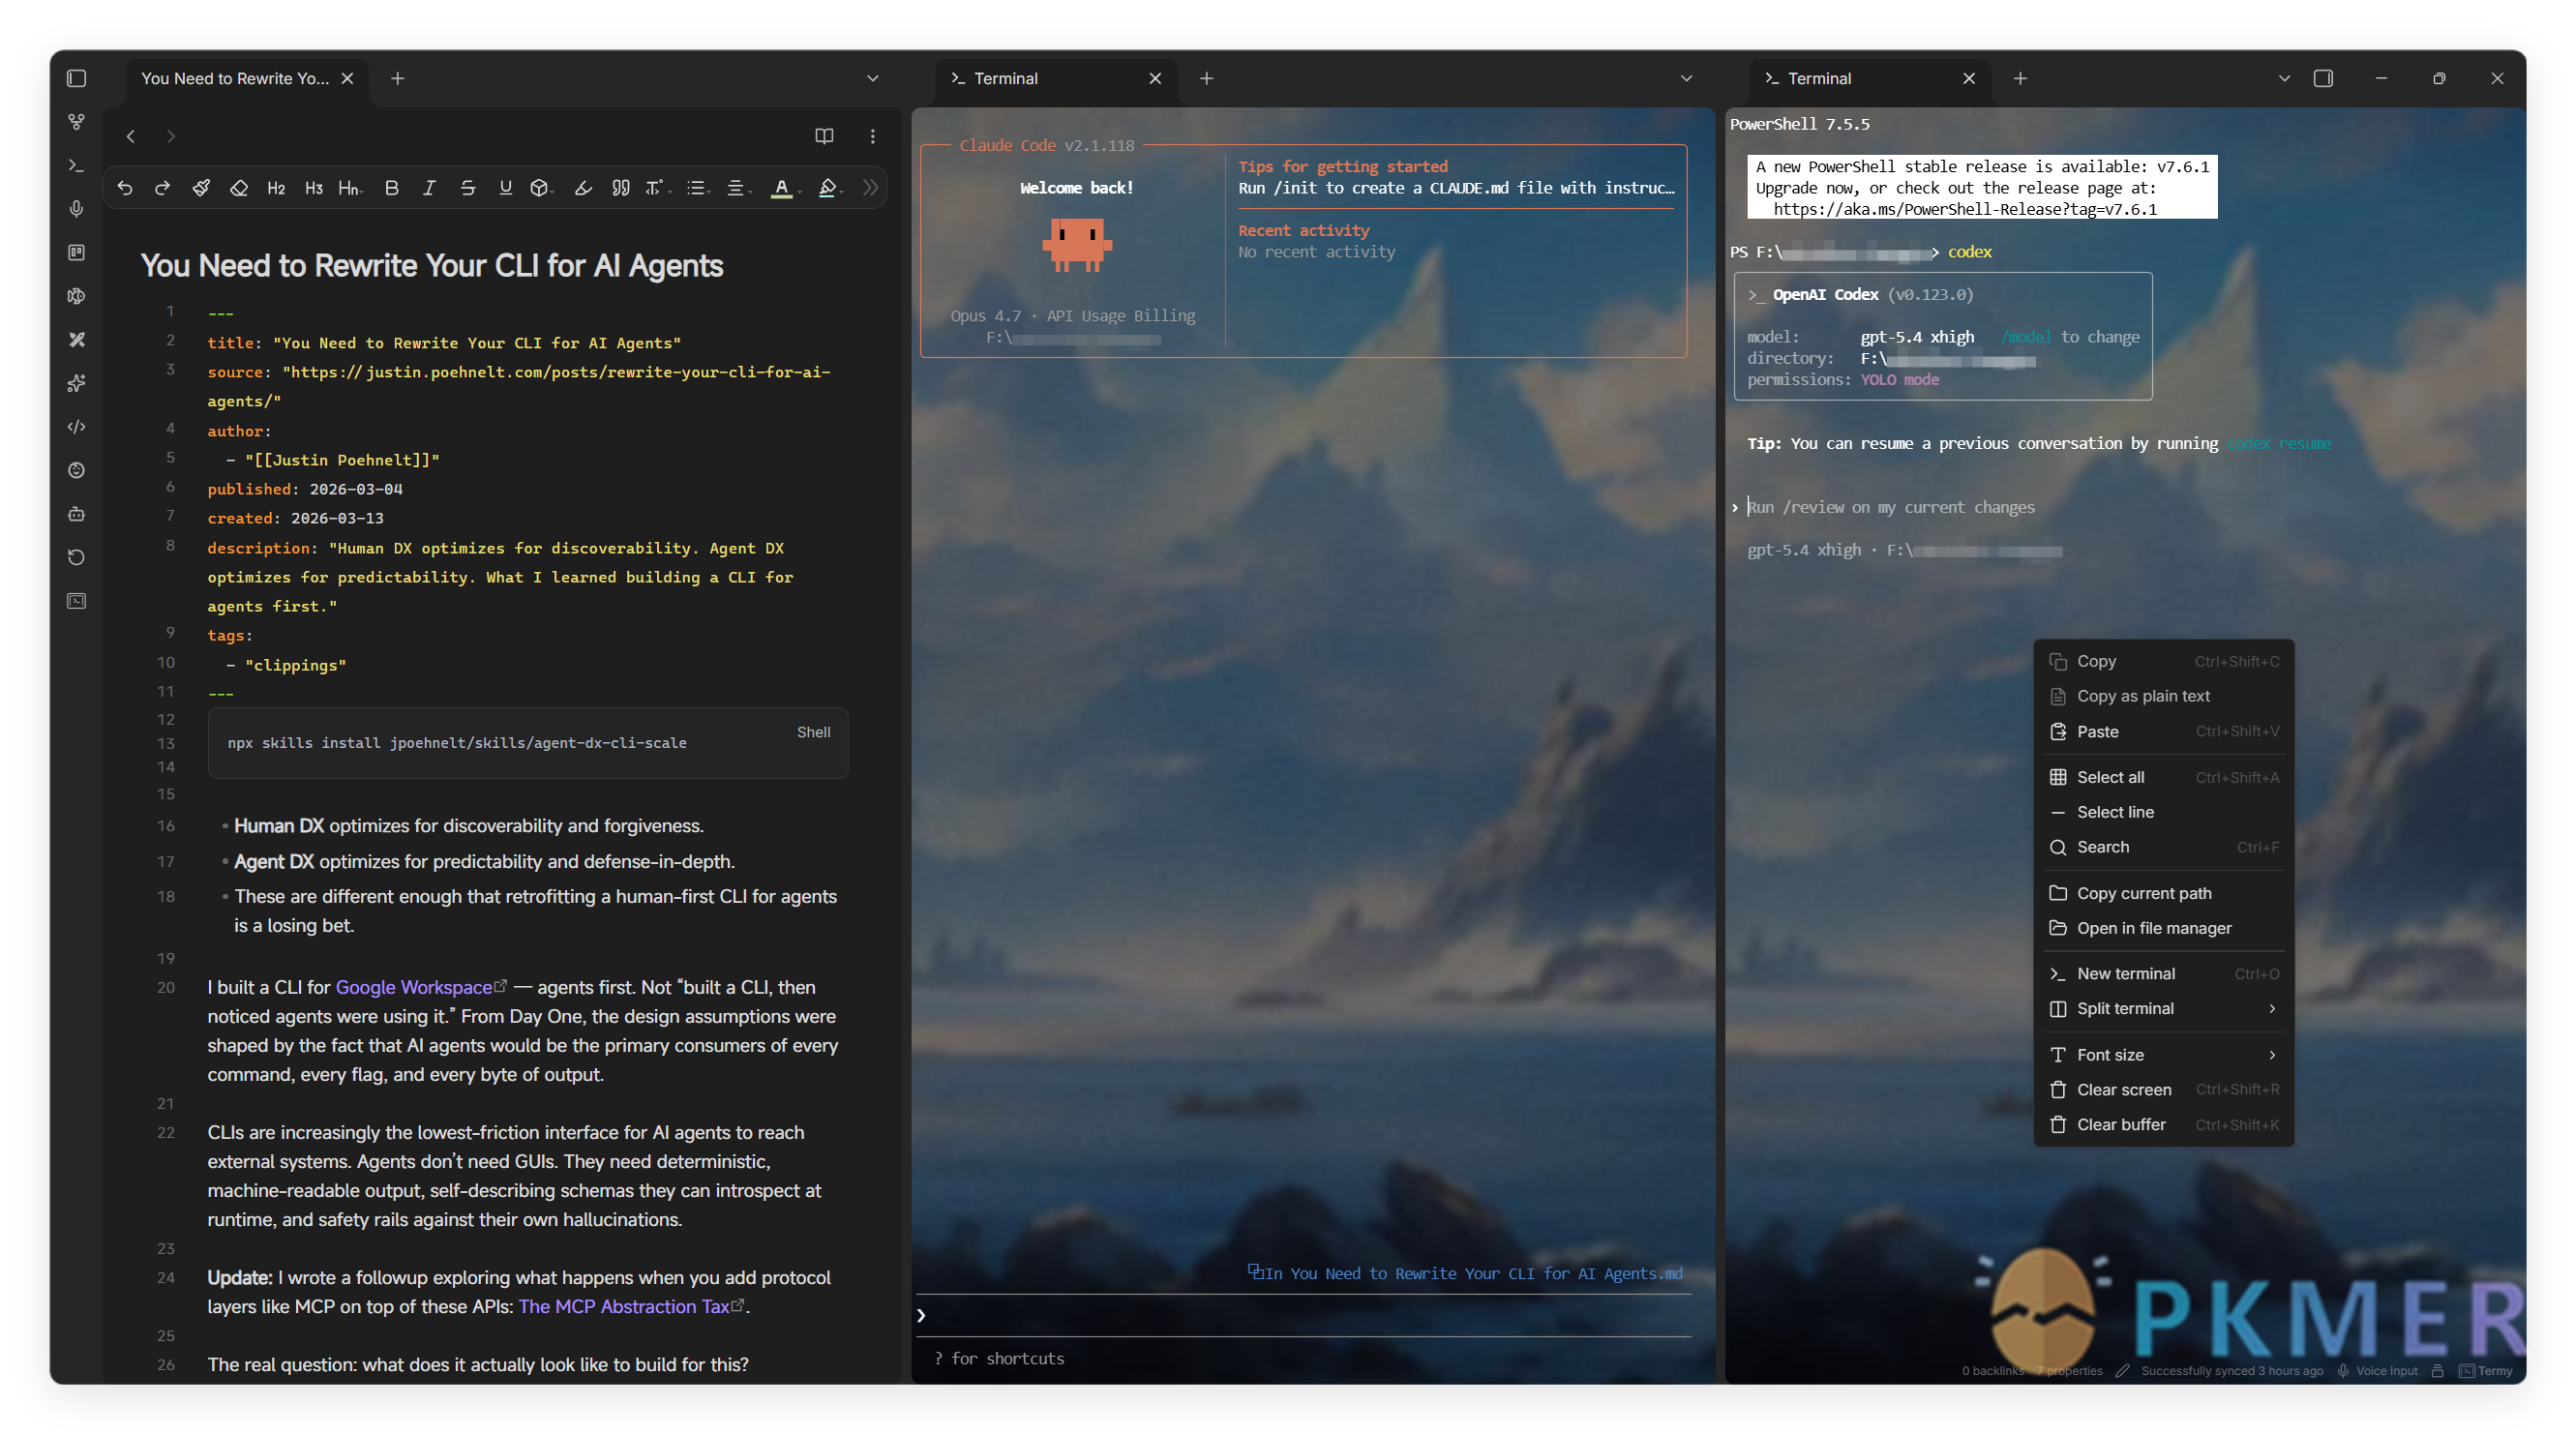Expand the Font size submenu
Image resolution: width=2576 pixels, height=1434 pixels.
coord(2164,1054)
